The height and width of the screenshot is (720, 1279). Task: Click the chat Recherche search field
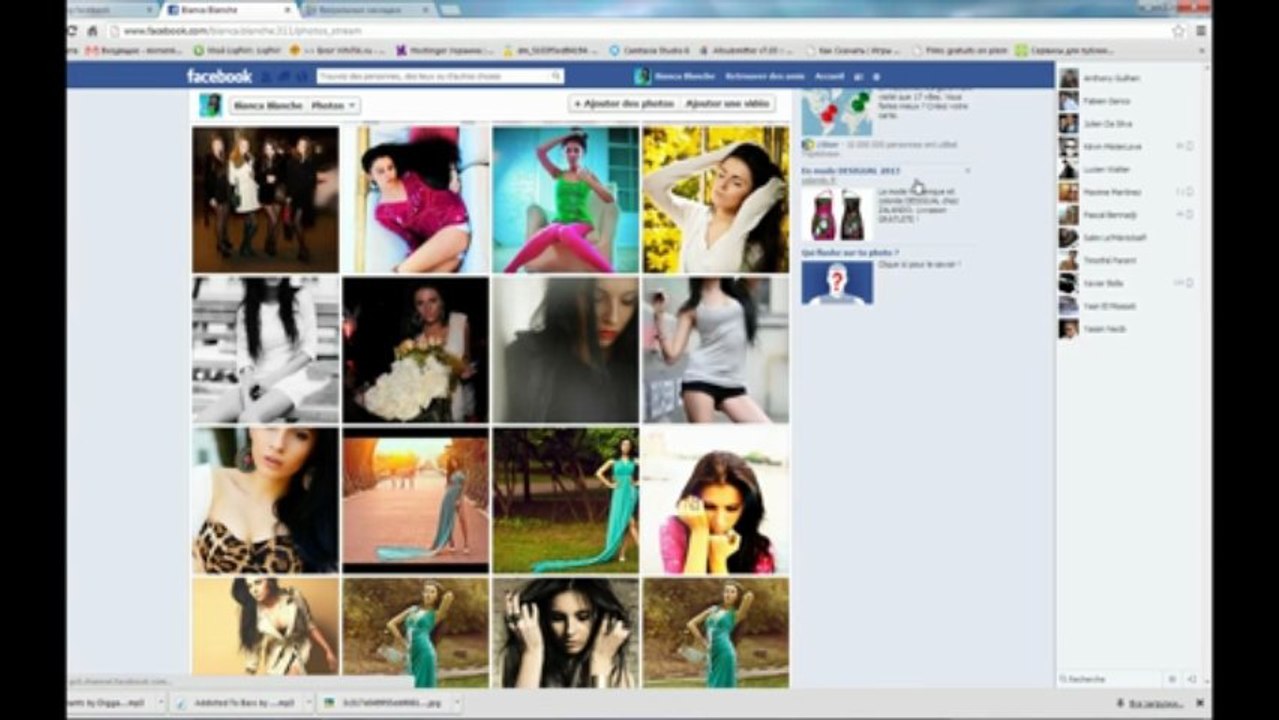[1110, 679]
